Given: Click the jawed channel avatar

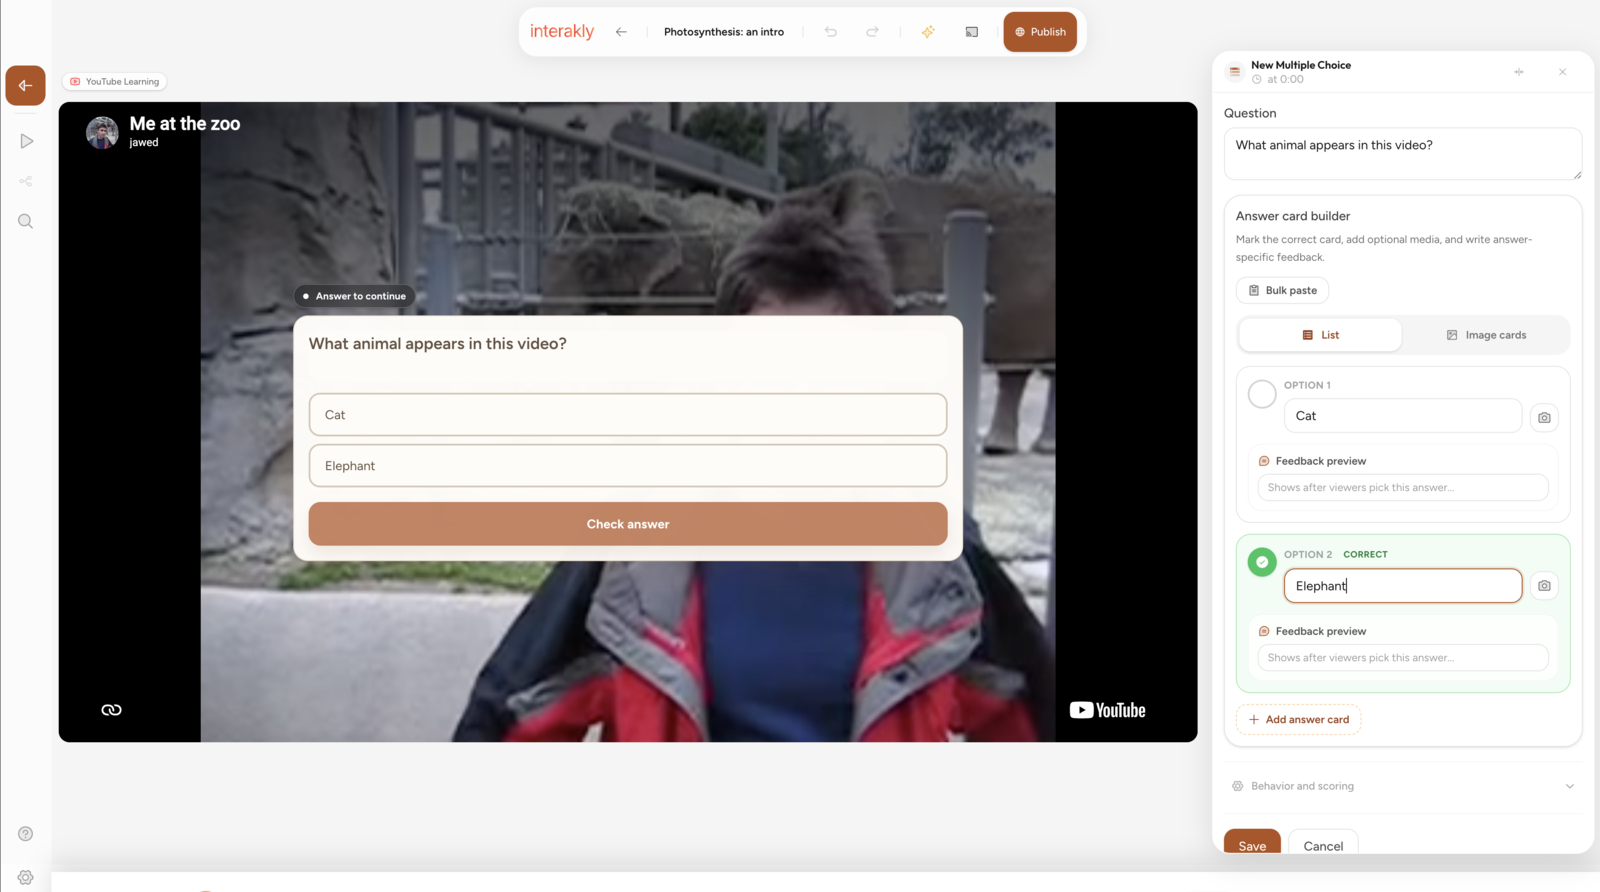Looking at the screenshot, I should (x=102, y=132).
